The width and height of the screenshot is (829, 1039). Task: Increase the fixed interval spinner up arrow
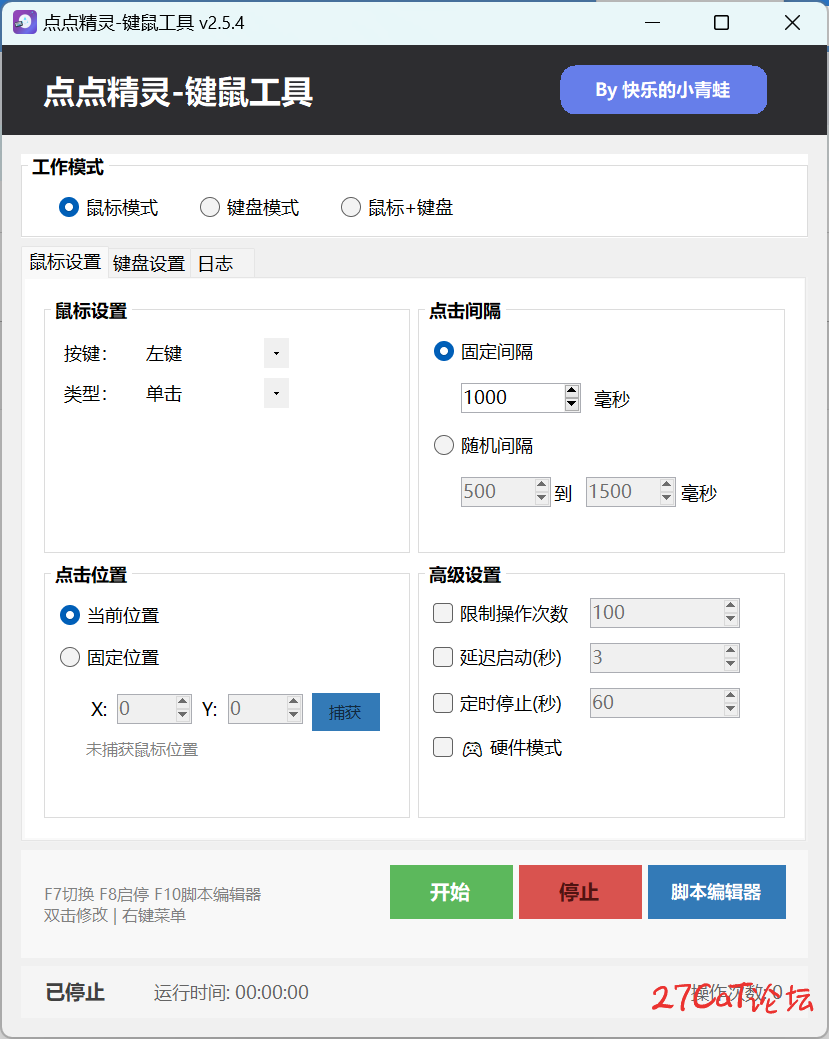pos(572,391)
